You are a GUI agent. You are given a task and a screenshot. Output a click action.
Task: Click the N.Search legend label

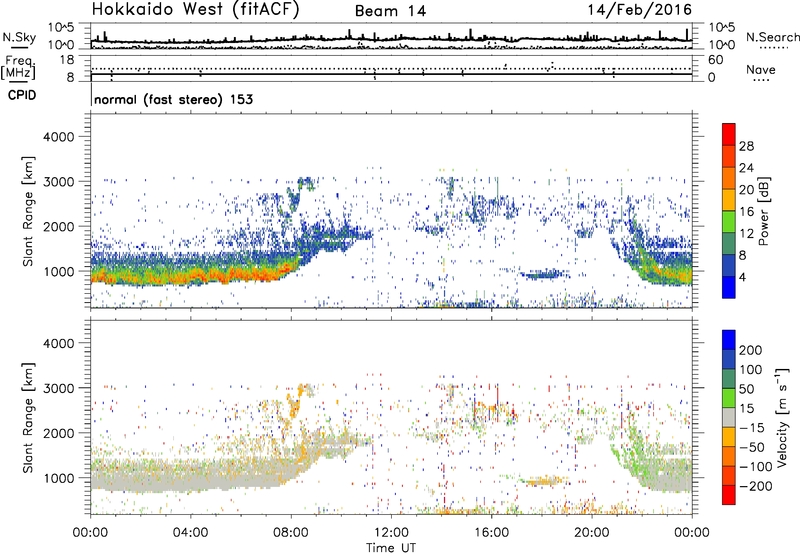(x=772, y=37)
